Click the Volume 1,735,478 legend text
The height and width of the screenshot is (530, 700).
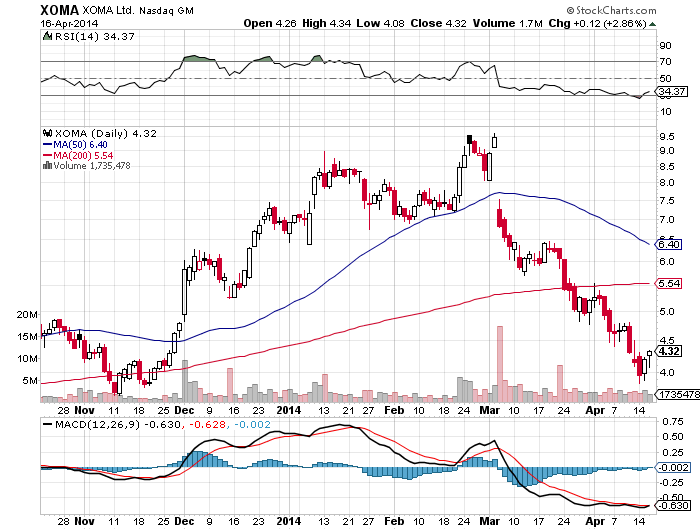point(92,166)
